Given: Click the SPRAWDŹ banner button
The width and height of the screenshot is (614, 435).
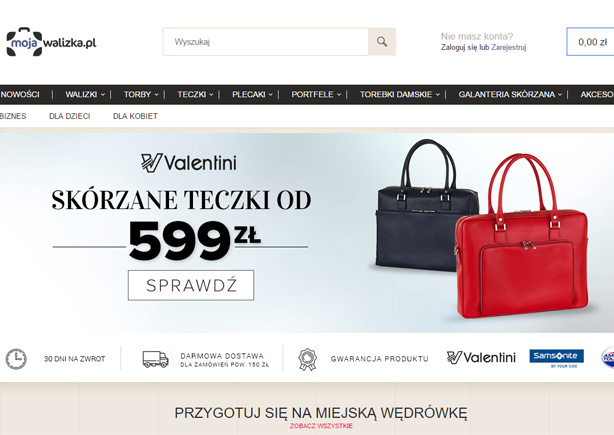Looking at the screenshot, I should [191, 285].
